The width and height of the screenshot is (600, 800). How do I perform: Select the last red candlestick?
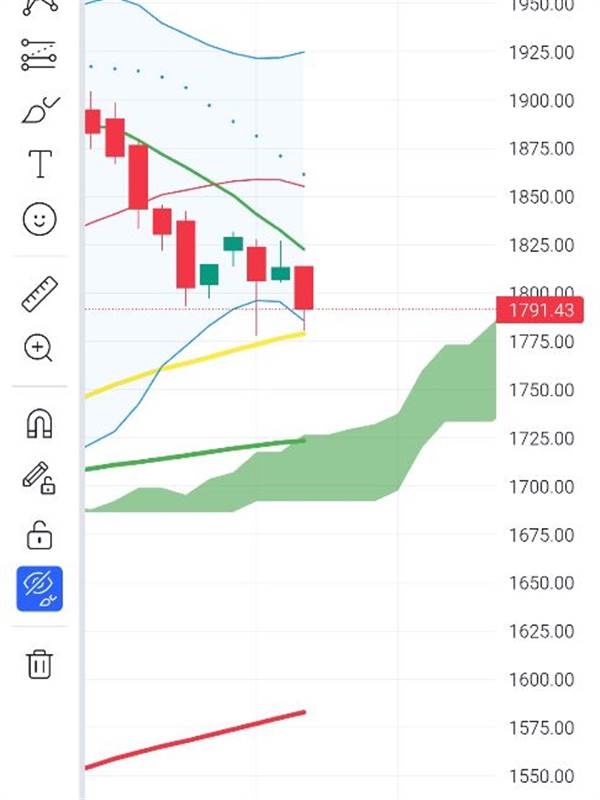(x=304, y=288)
